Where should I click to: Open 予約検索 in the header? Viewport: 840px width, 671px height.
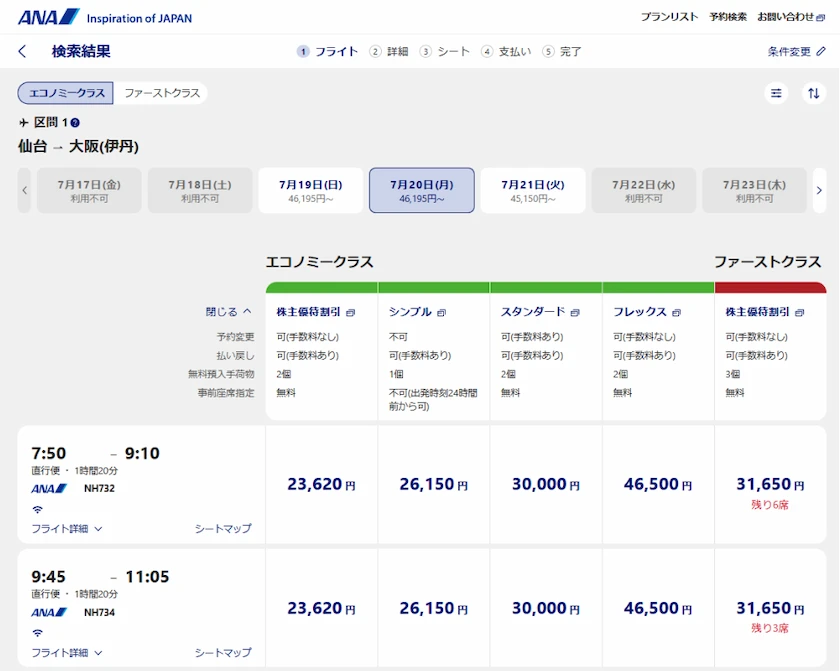(x=728, y=17)
